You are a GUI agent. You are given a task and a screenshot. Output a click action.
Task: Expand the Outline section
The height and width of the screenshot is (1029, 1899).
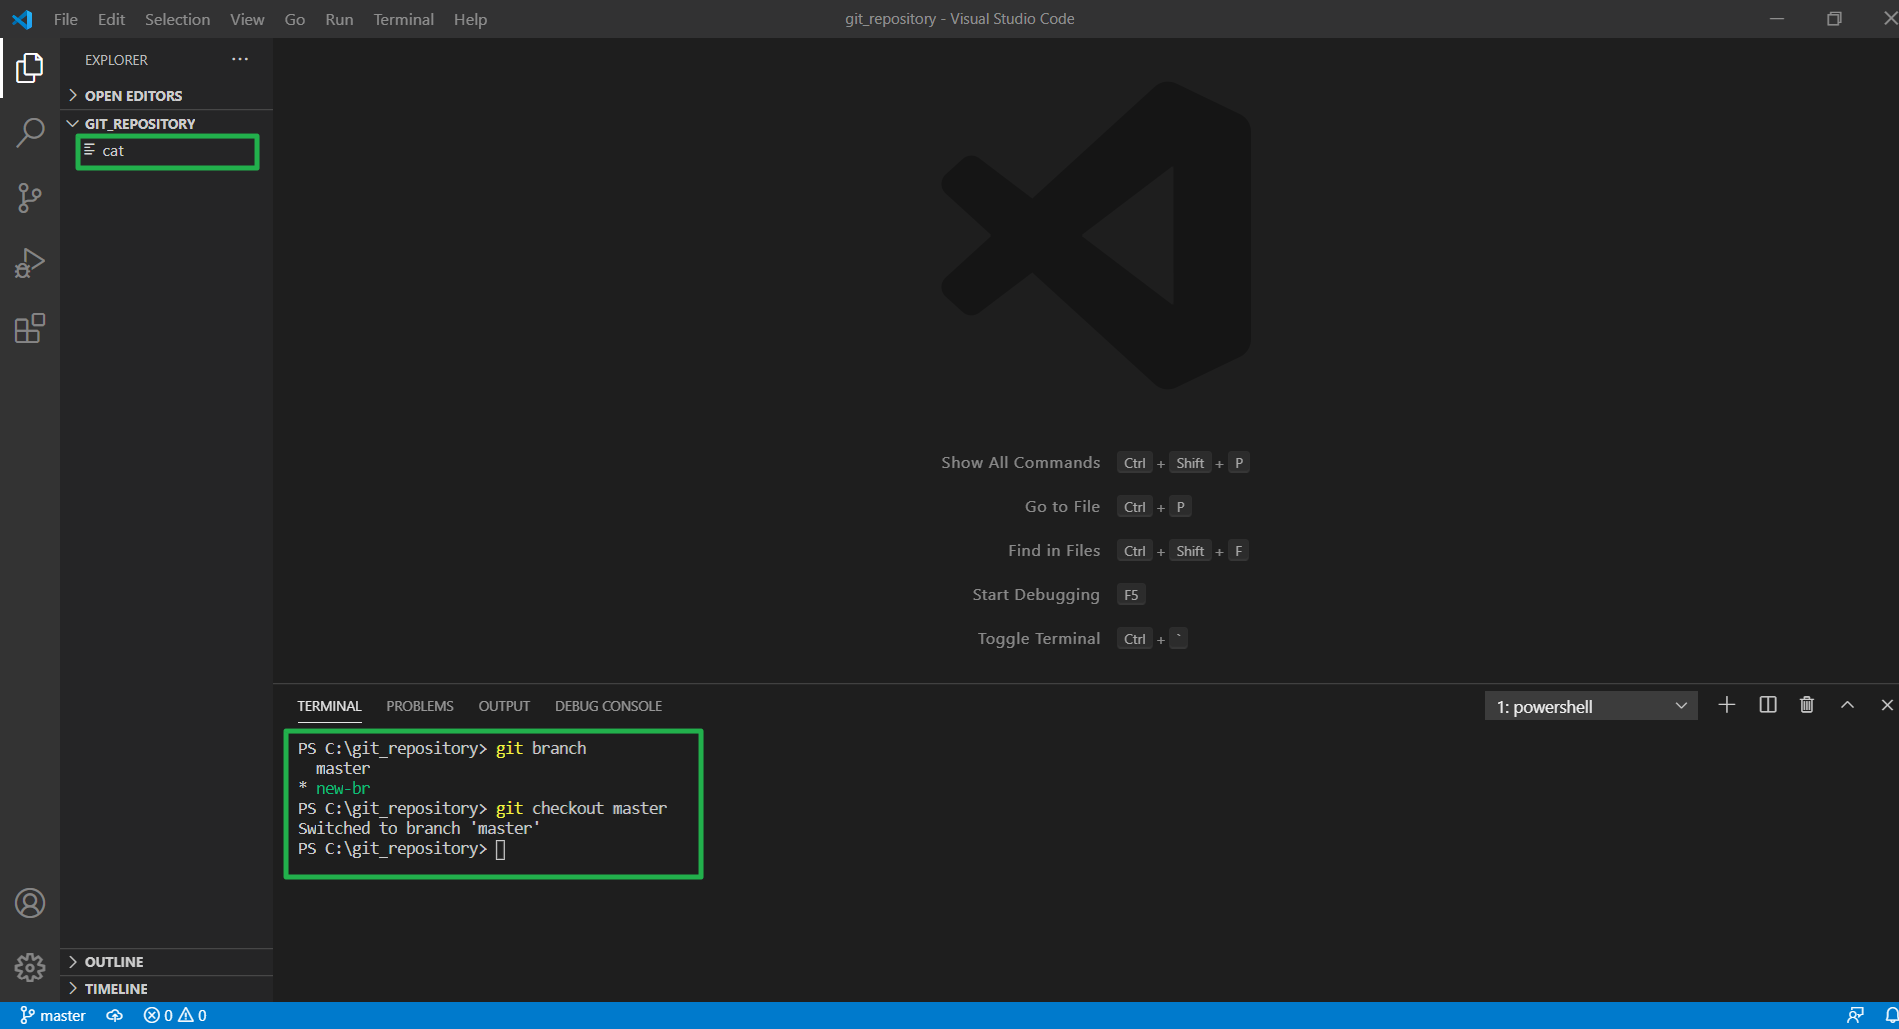(x=166, y=962)
